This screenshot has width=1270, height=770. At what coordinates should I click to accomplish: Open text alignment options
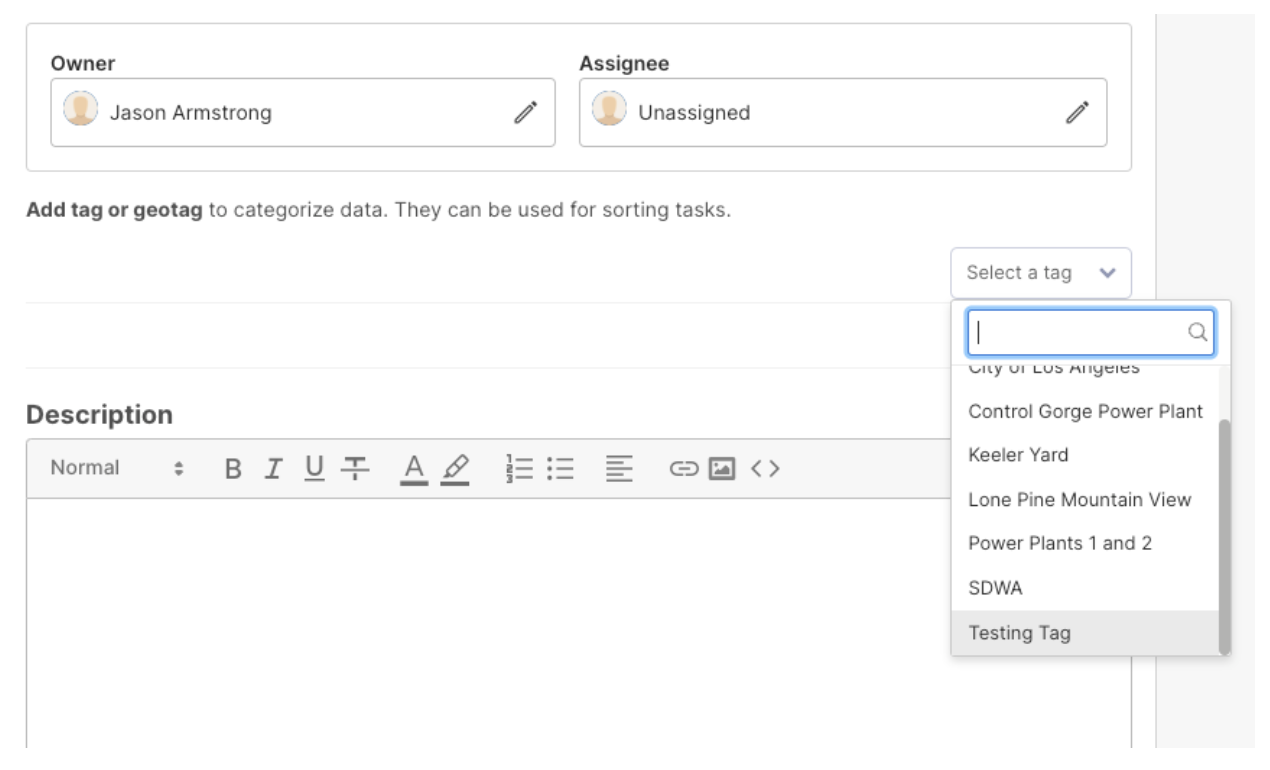[x=620, y=468]
